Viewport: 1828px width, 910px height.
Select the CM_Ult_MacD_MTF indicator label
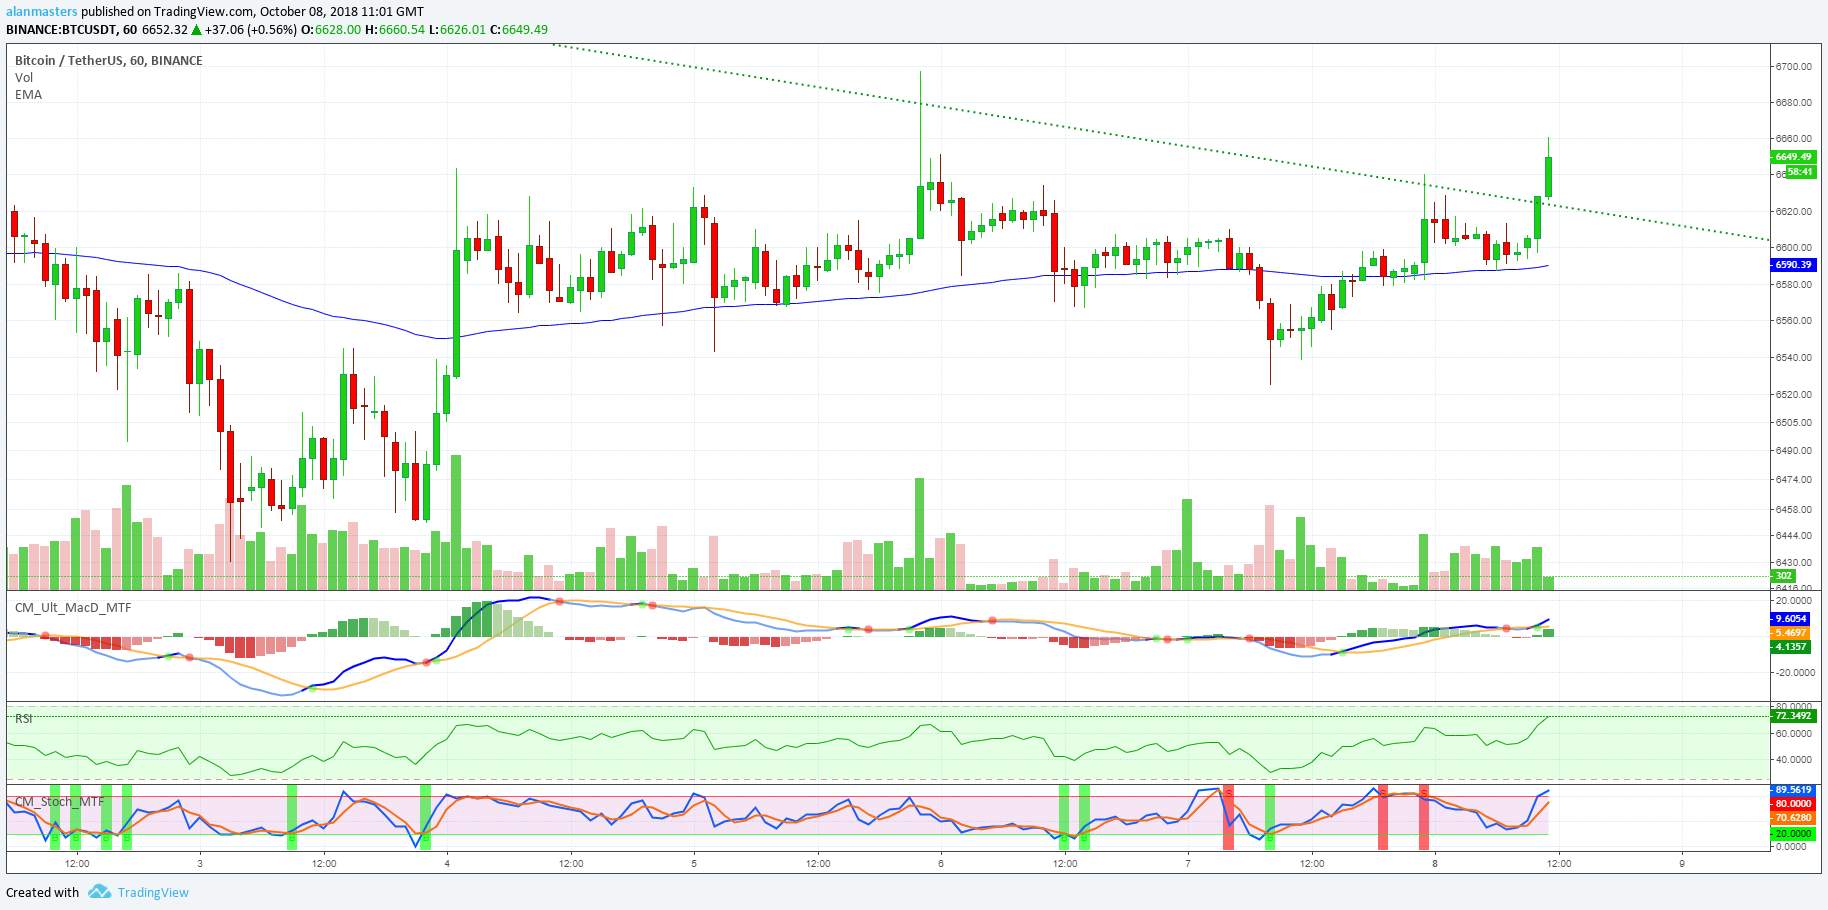coord(73,608)
